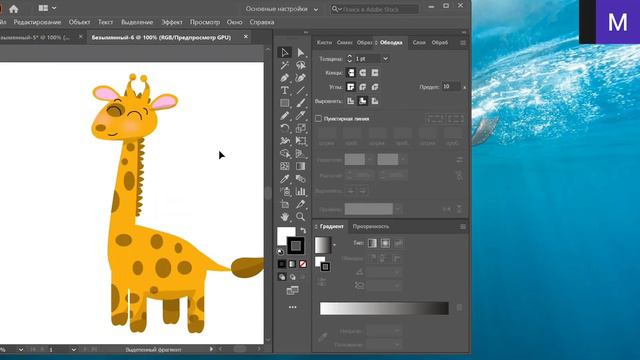Viewport: 640px width, 360px height.
Task: Click the swap fill and stroke arrow
Action: (303, 231)
